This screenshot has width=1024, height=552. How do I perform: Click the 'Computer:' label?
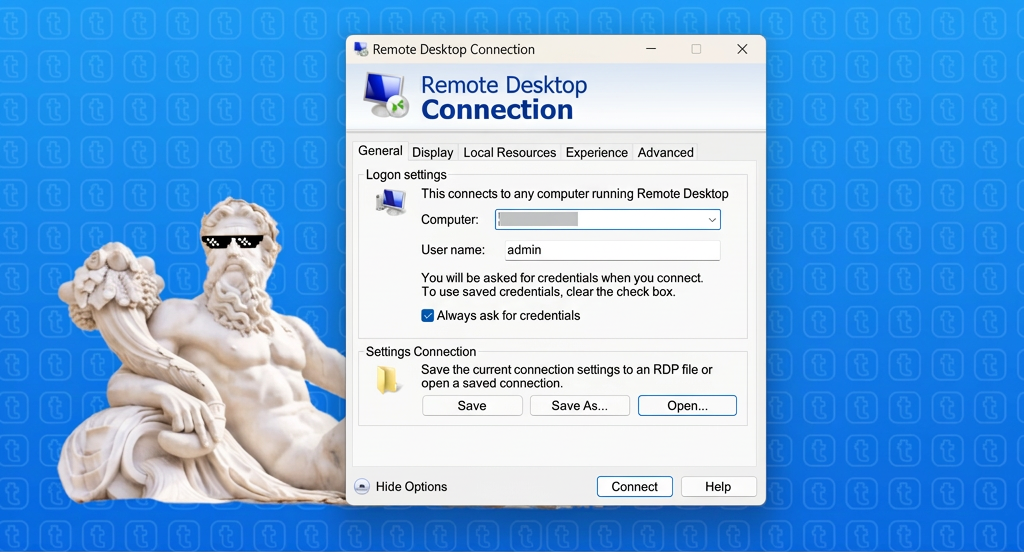(450, 220)
